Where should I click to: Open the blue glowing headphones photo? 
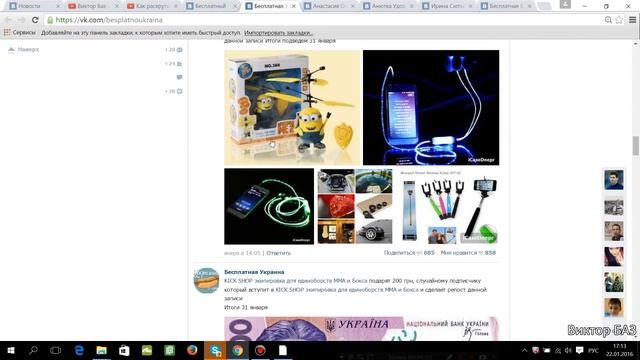(431, 107)
